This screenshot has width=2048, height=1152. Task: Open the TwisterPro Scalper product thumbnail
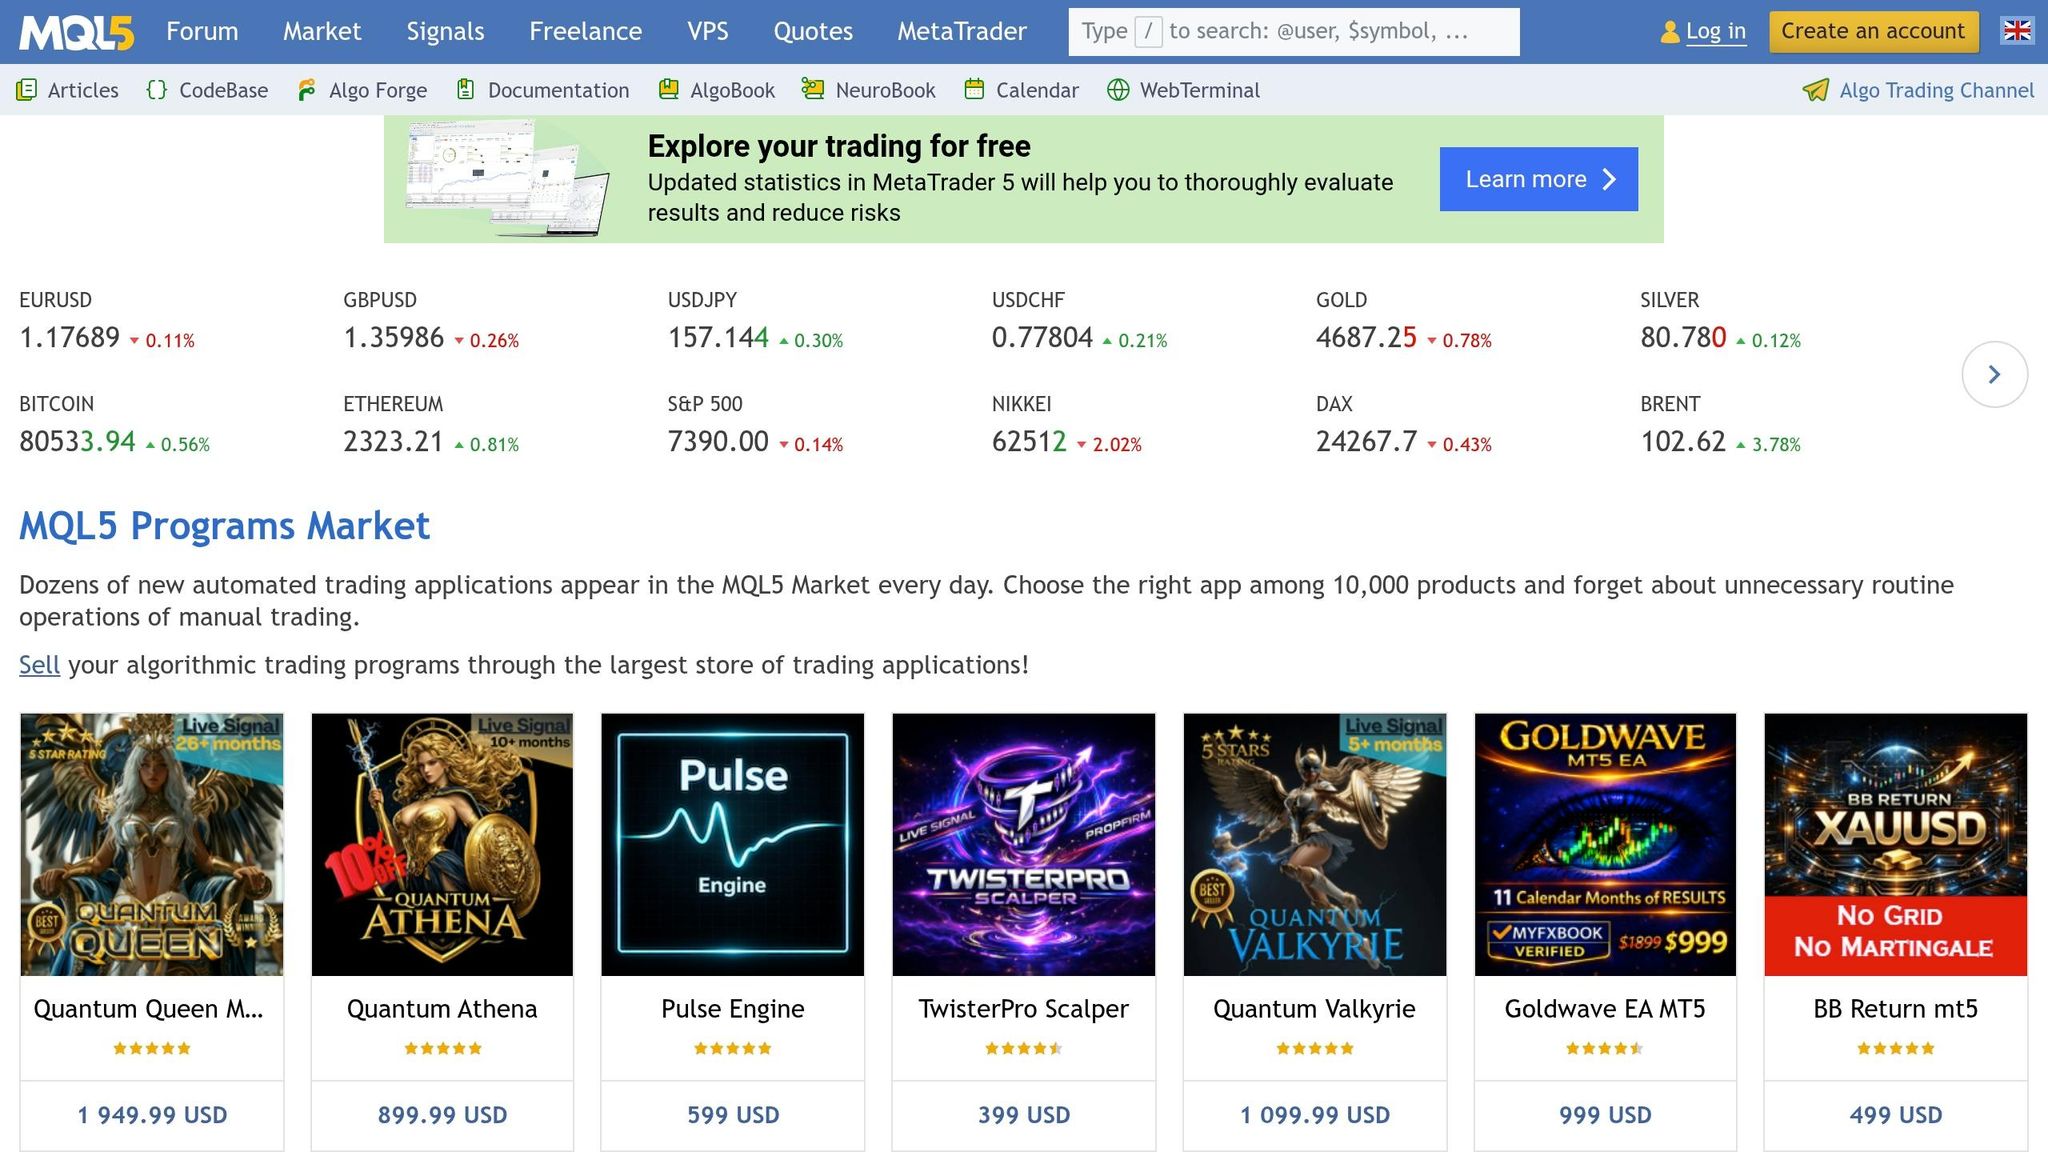(x=1024, y=844)
